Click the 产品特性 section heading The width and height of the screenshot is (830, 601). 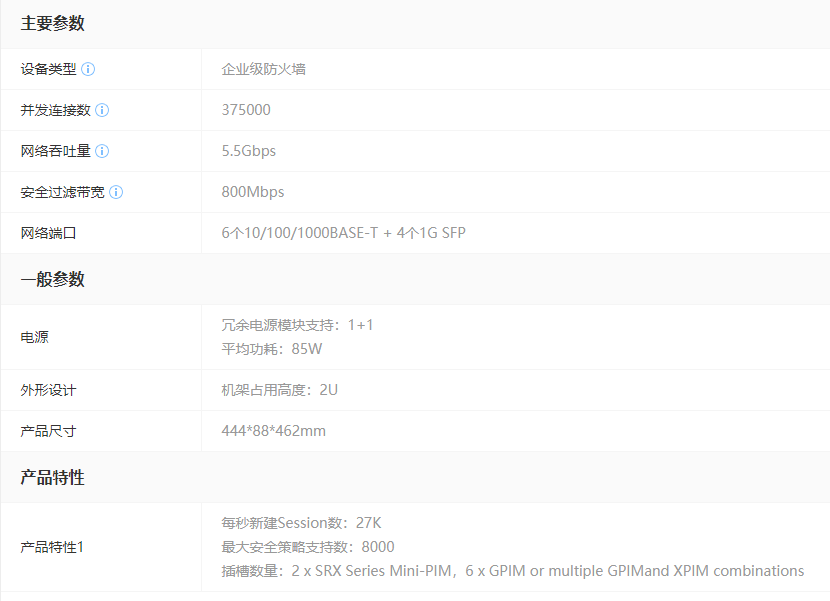tap(52, 478)
